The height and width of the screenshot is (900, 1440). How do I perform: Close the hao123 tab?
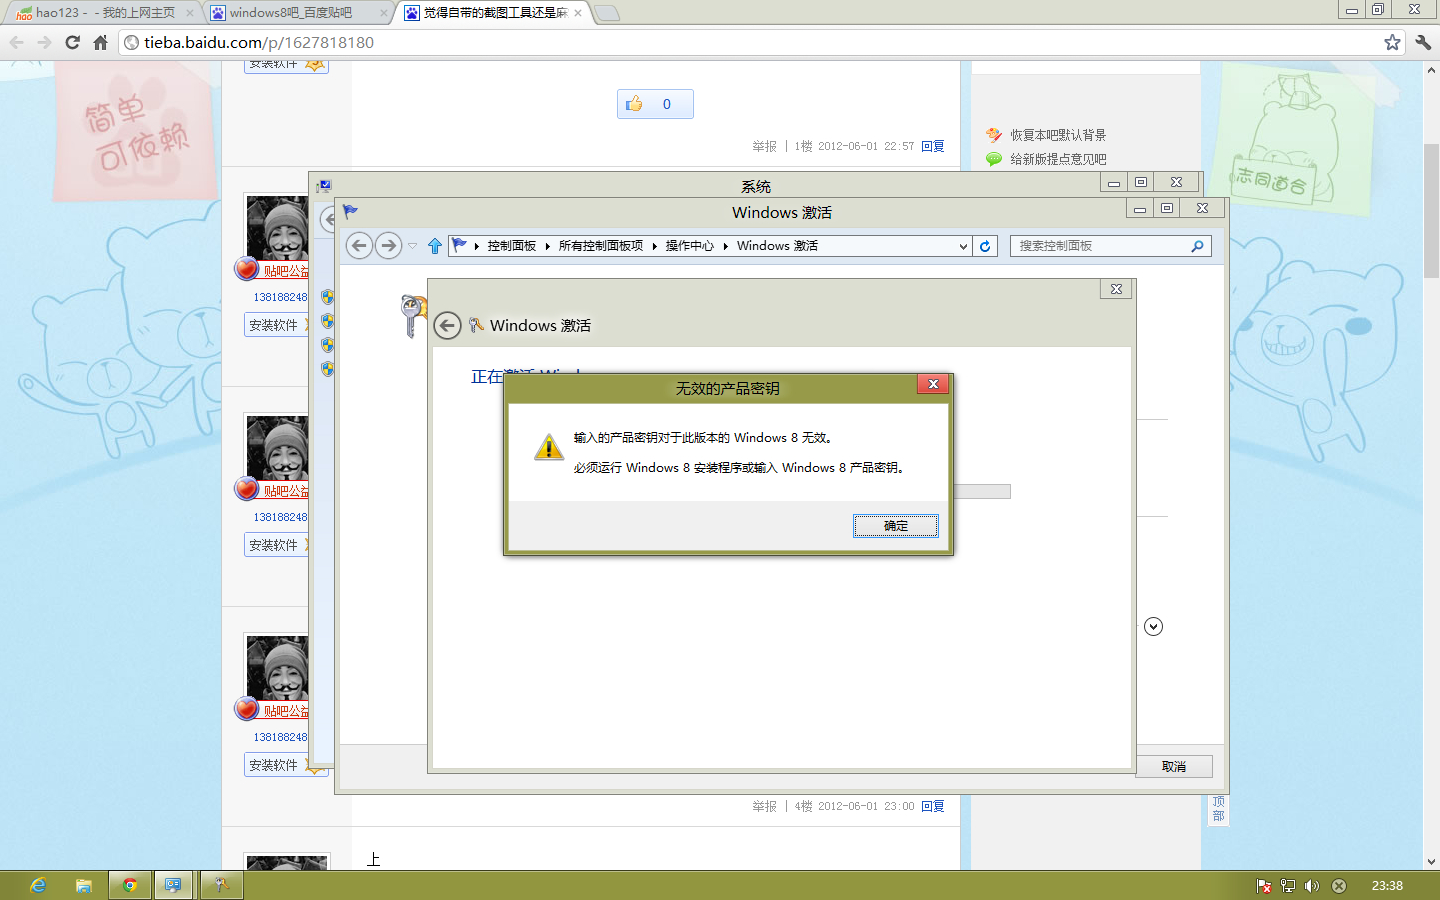[x=189, y=13]
